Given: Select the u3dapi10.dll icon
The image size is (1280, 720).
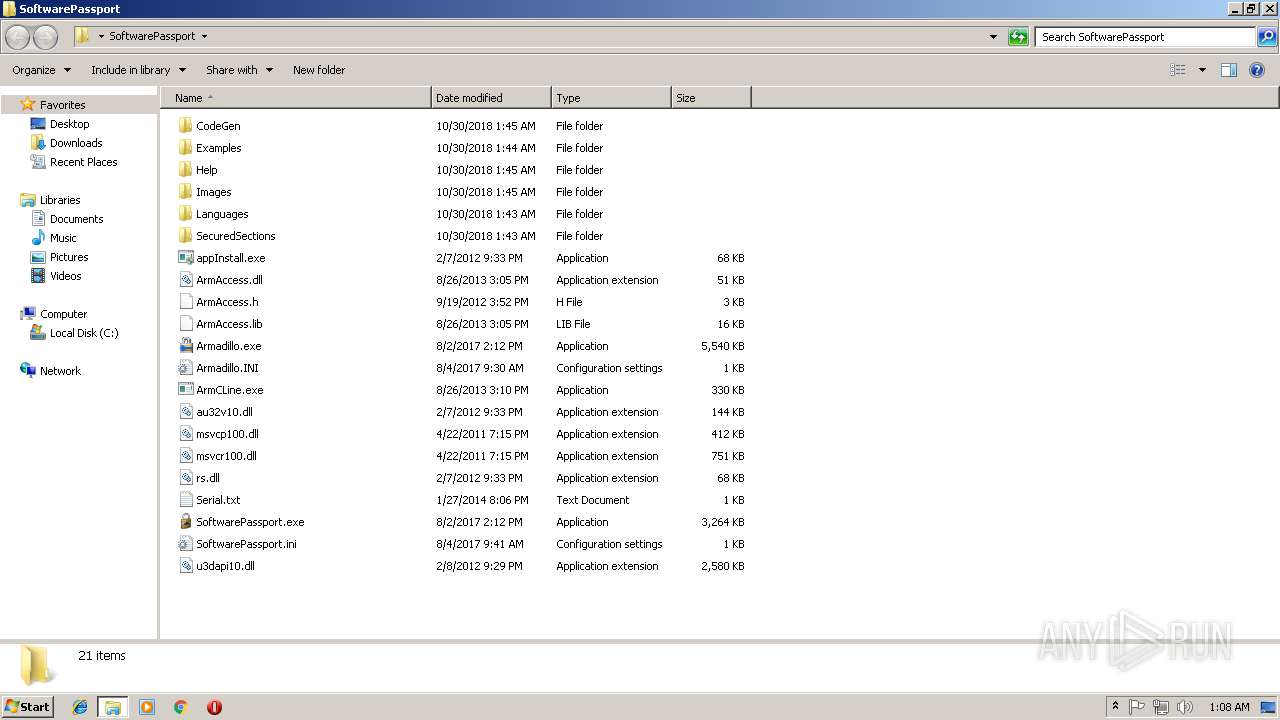Looking at the screenshot, I should (x=185, y=566).
